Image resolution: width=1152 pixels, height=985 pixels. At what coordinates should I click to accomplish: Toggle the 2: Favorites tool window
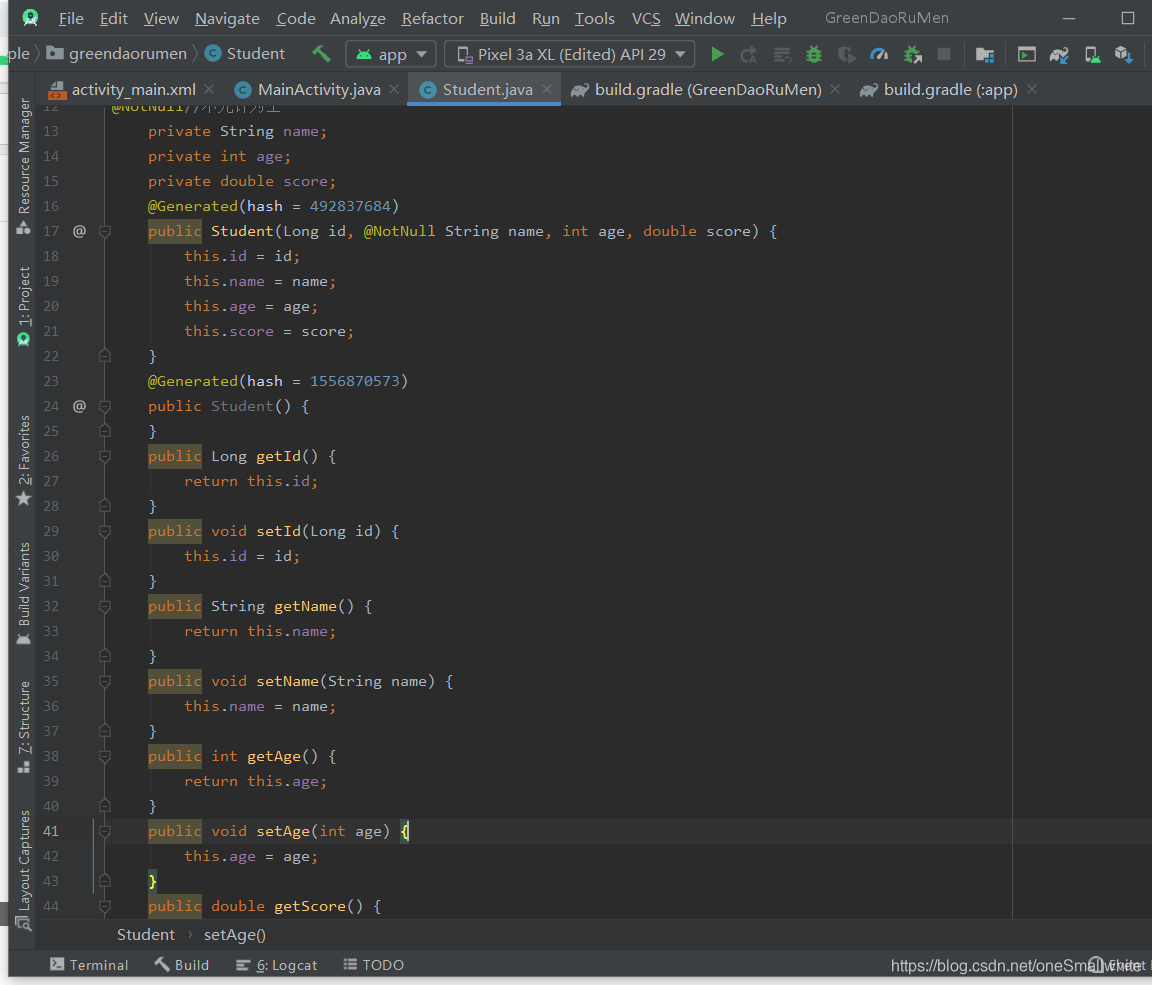[x=24, y=460]
